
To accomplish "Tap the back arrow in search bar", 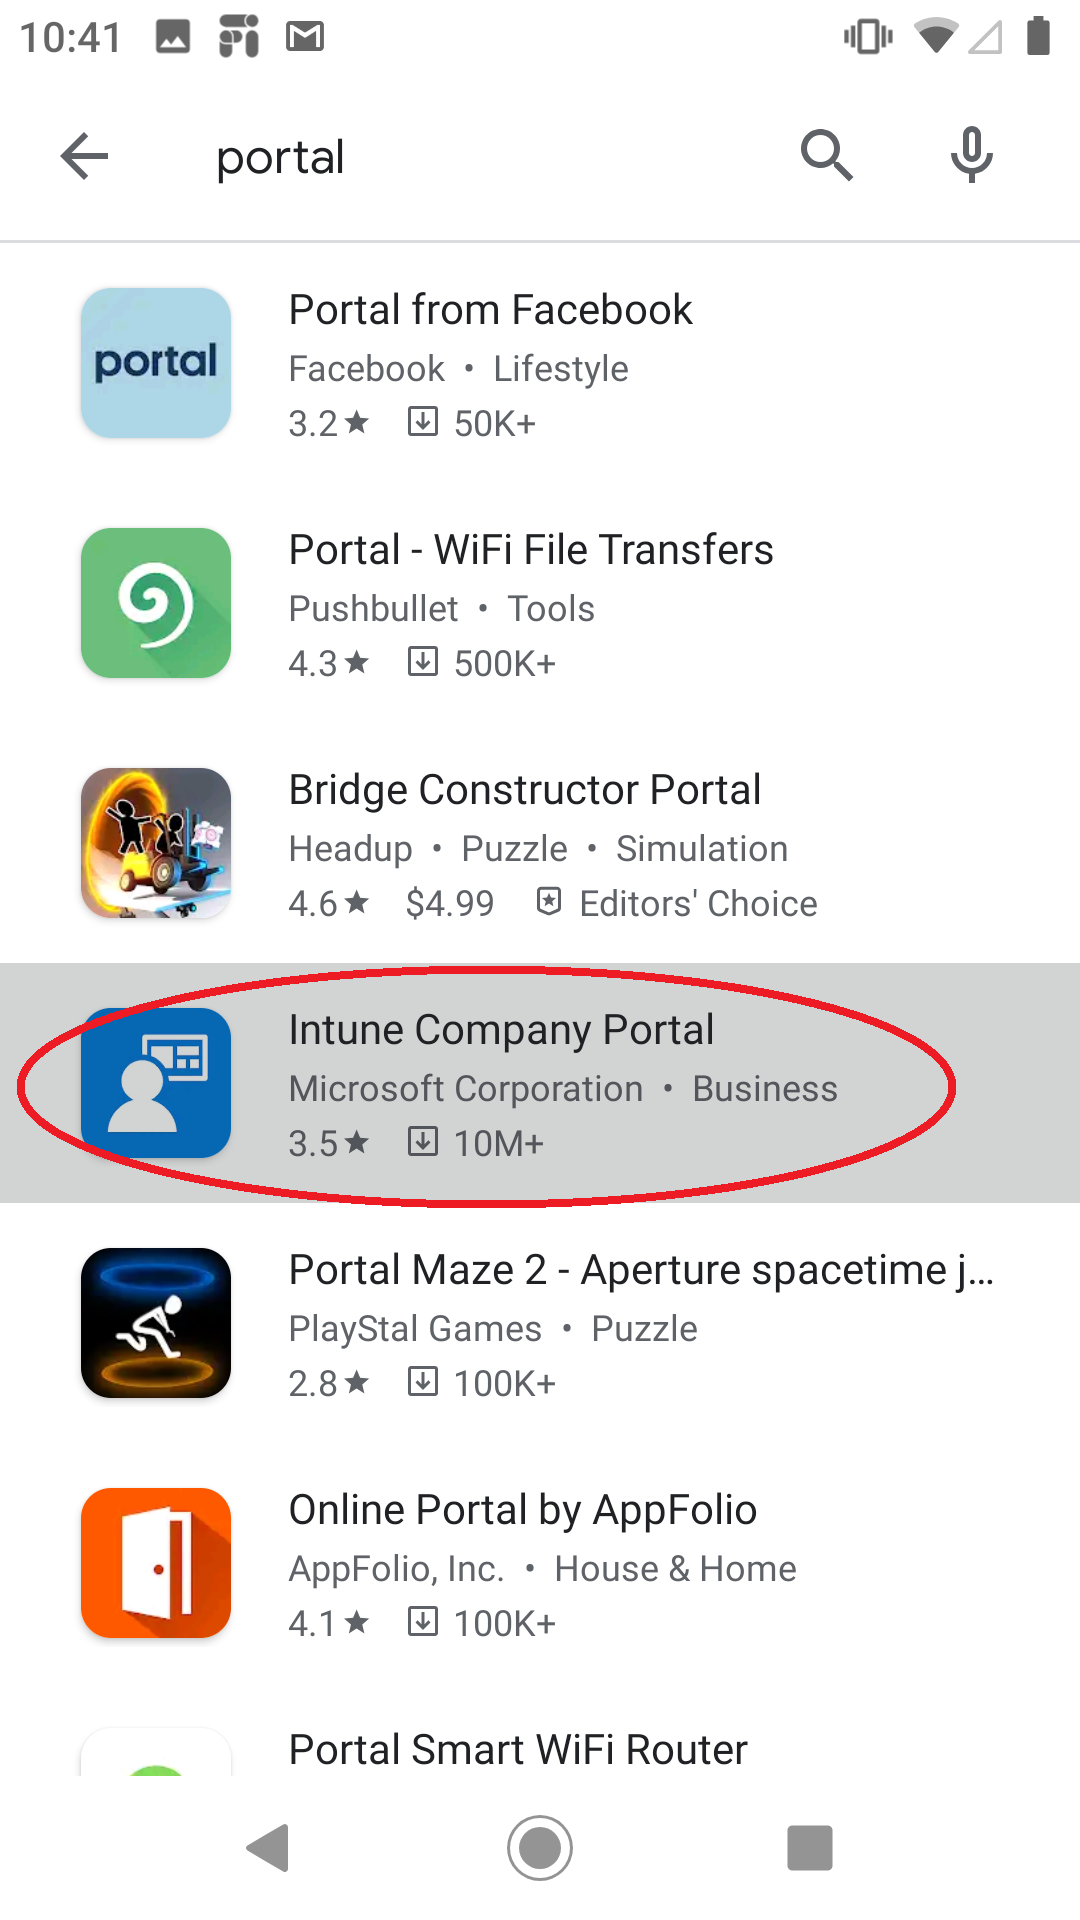I will click(84, 157).
